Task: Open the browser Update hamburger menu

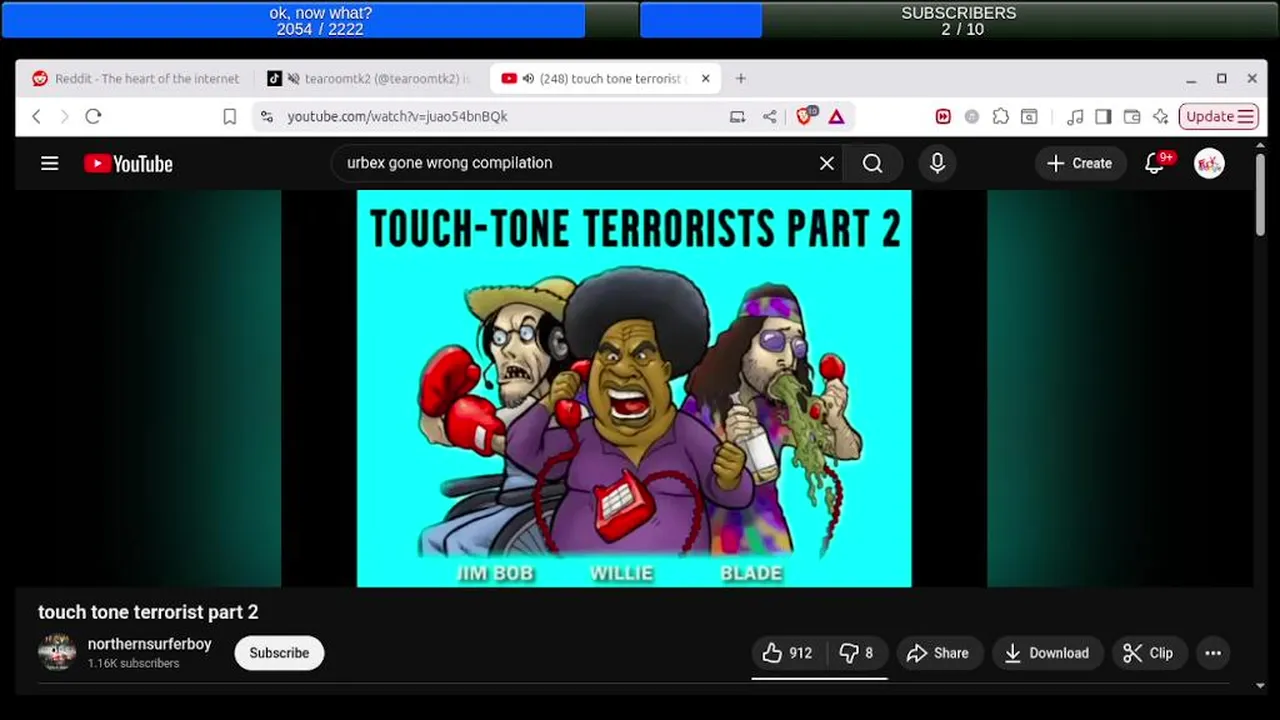Action: (1218, 116)
